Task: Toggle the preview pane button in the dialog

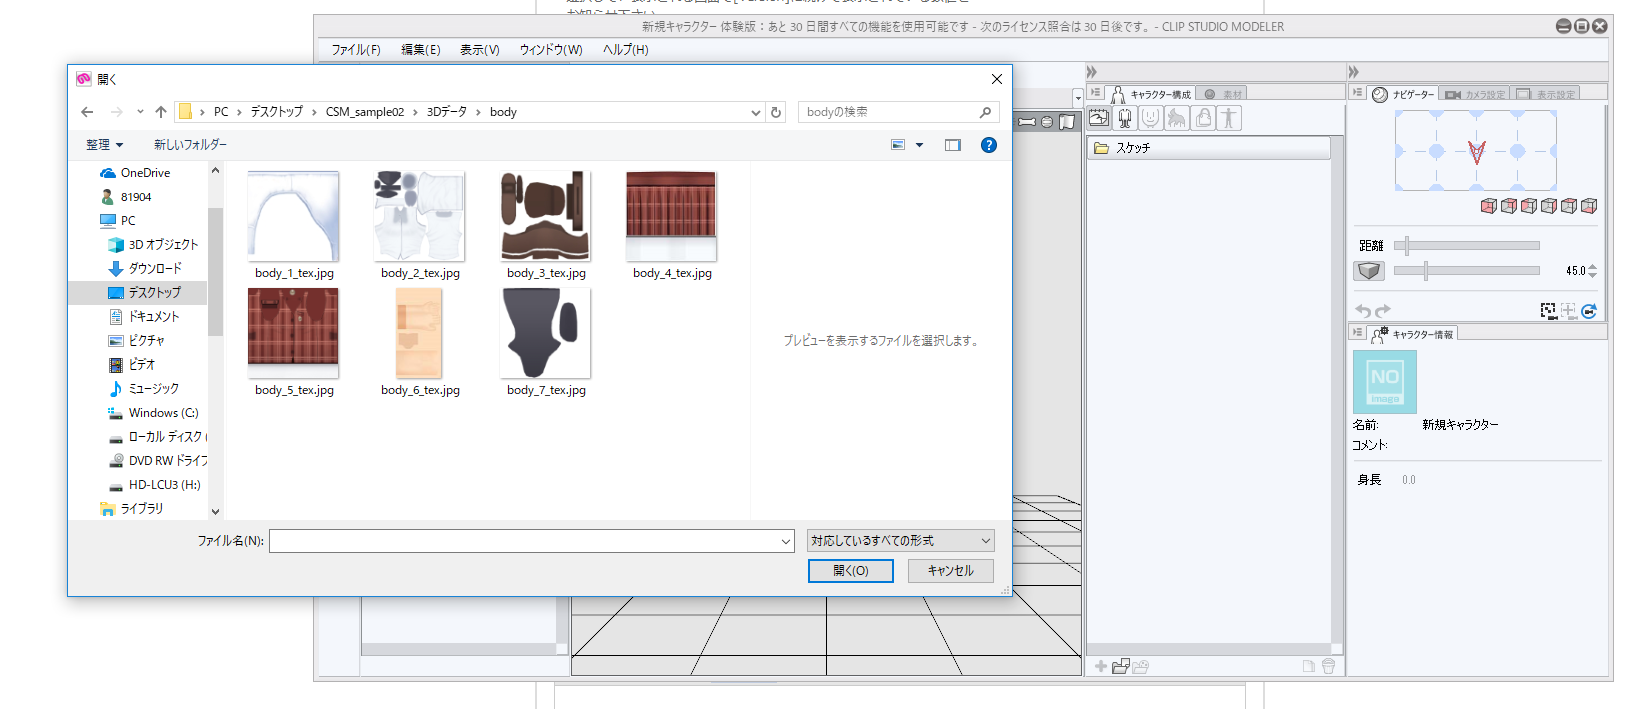Action: point(952,145)
